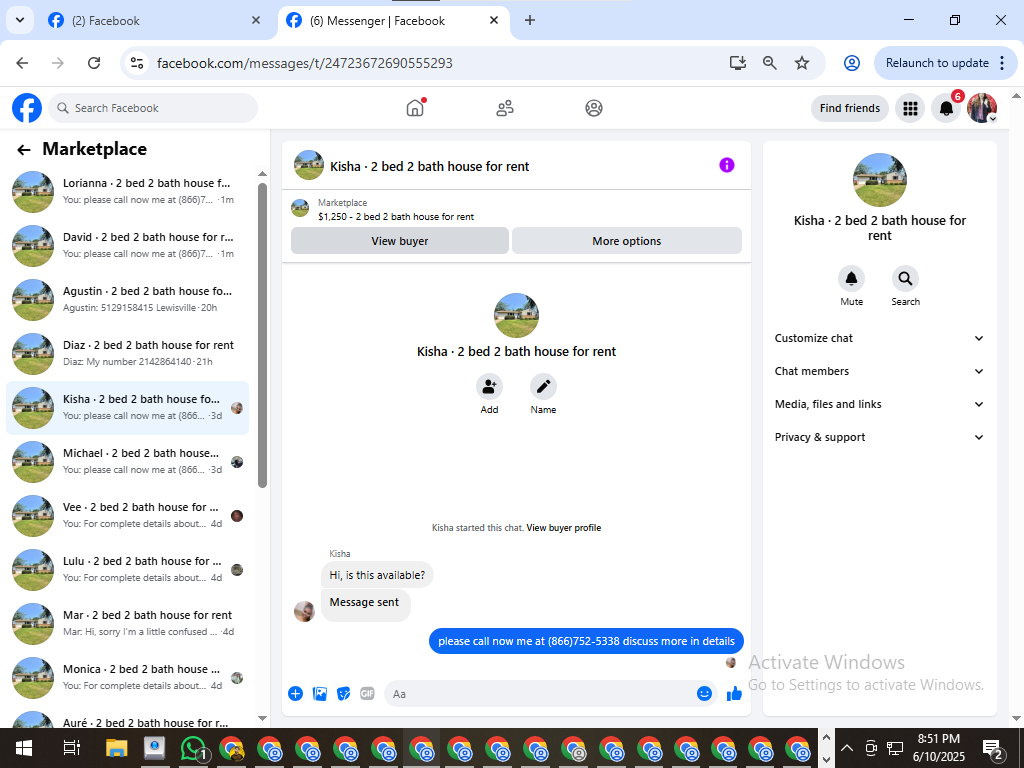Click the purple conversation info icon
1024x768 pixels.
coord(727,165)
